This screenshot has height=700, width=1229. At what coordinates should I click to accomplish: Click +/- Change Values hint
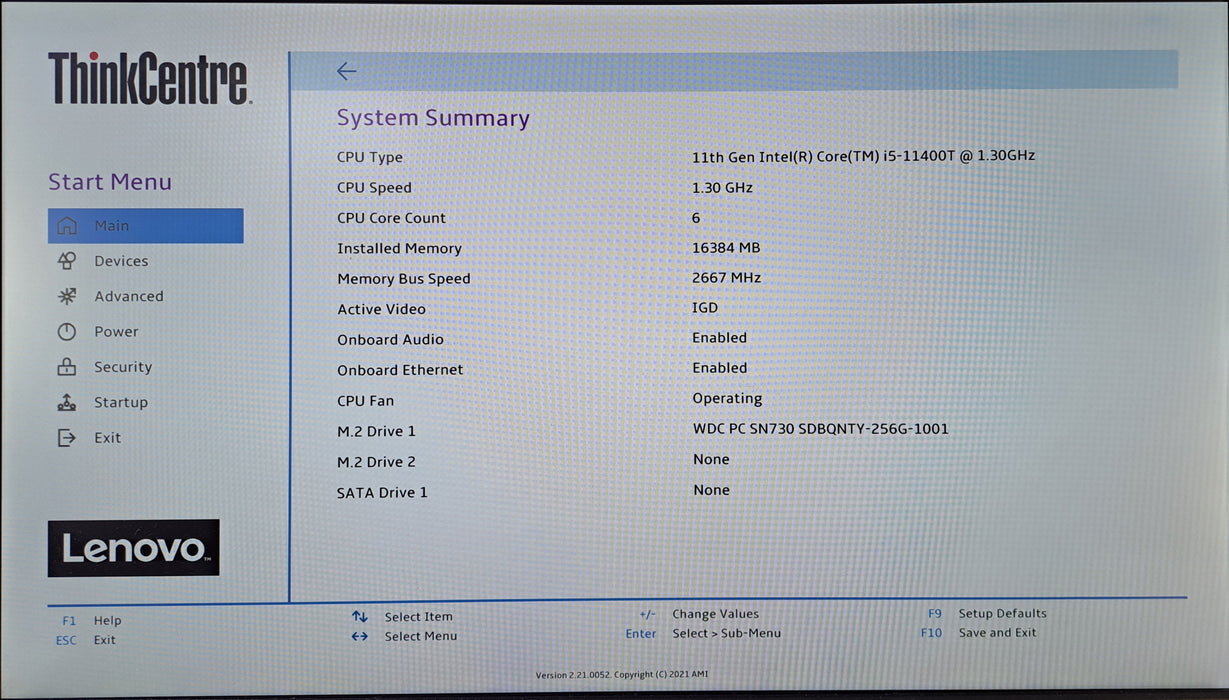coord(699,614)
